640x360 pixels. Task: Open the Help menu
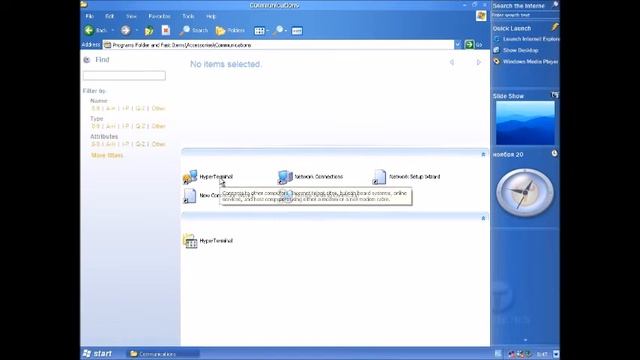coord(211,16)
